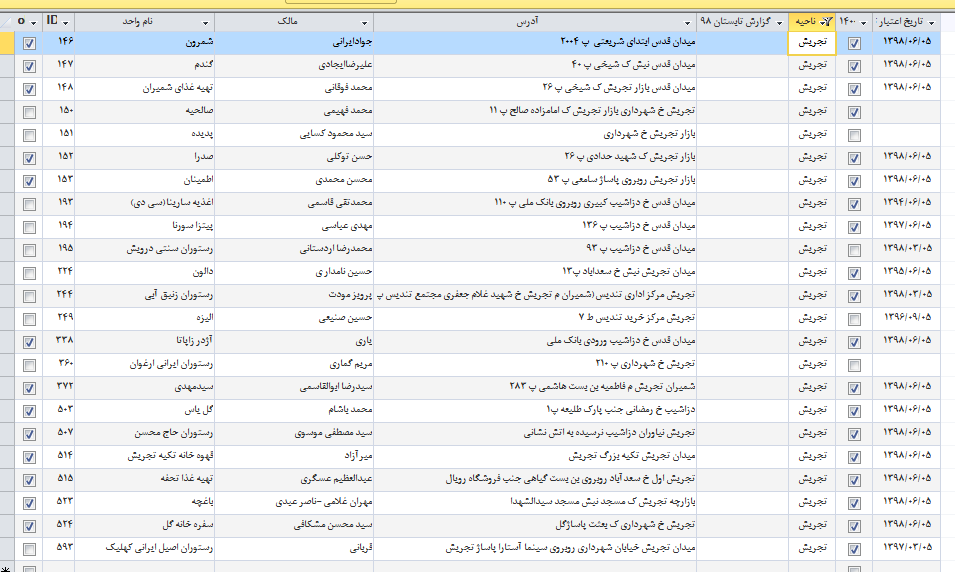The width and height of the screenshot is (955, 572).
Task: Click the row selector for ID 372
Action: click(x=7, y=387)
